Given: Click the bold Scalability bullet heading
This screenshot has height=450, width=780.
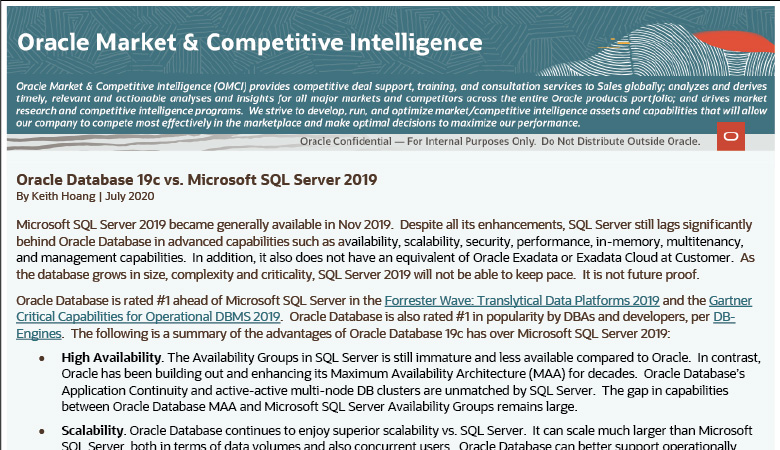Looking at the screenshot, I should point(93,431).
